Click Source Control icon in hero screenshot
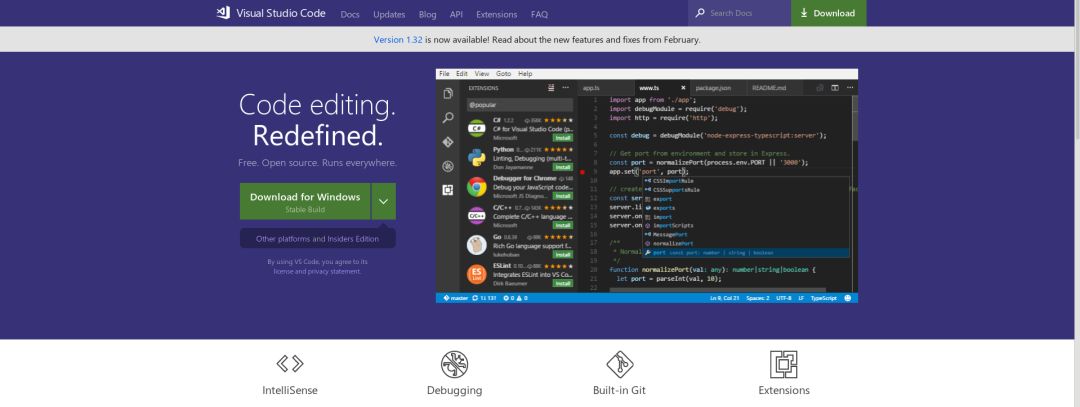1080x407 pixels. 448,142
